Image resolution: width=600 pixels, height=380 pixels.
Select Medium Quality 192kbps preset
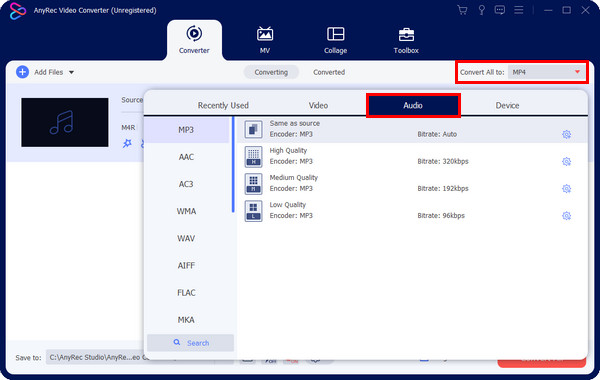pos(412,183)
